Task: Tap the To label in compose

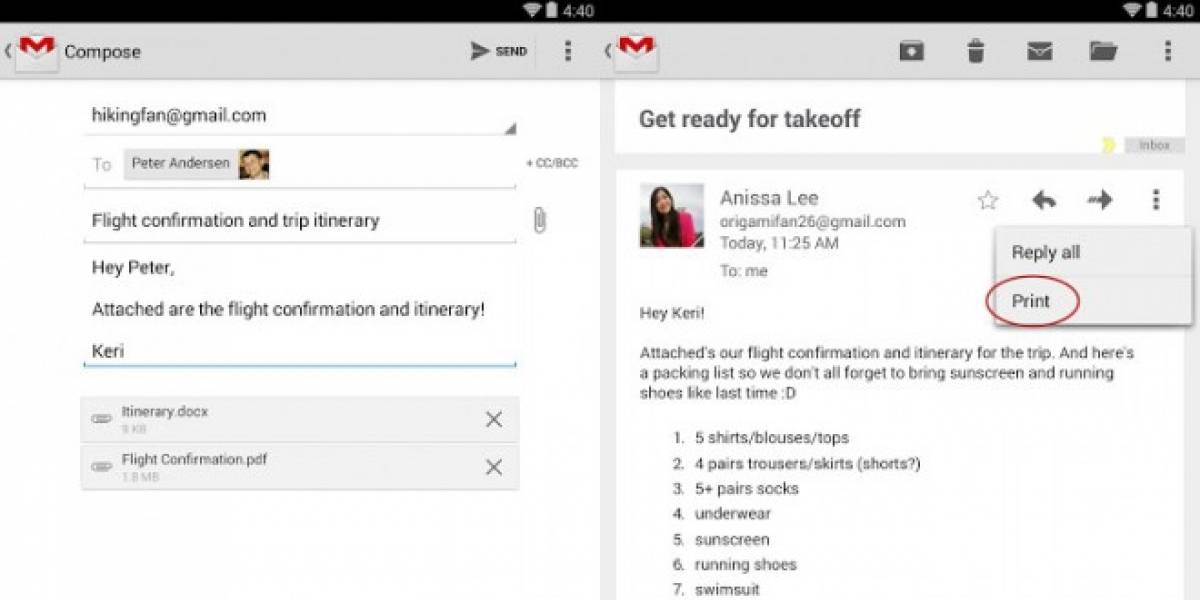Action: pyautogui.click(x=101, y=164)
